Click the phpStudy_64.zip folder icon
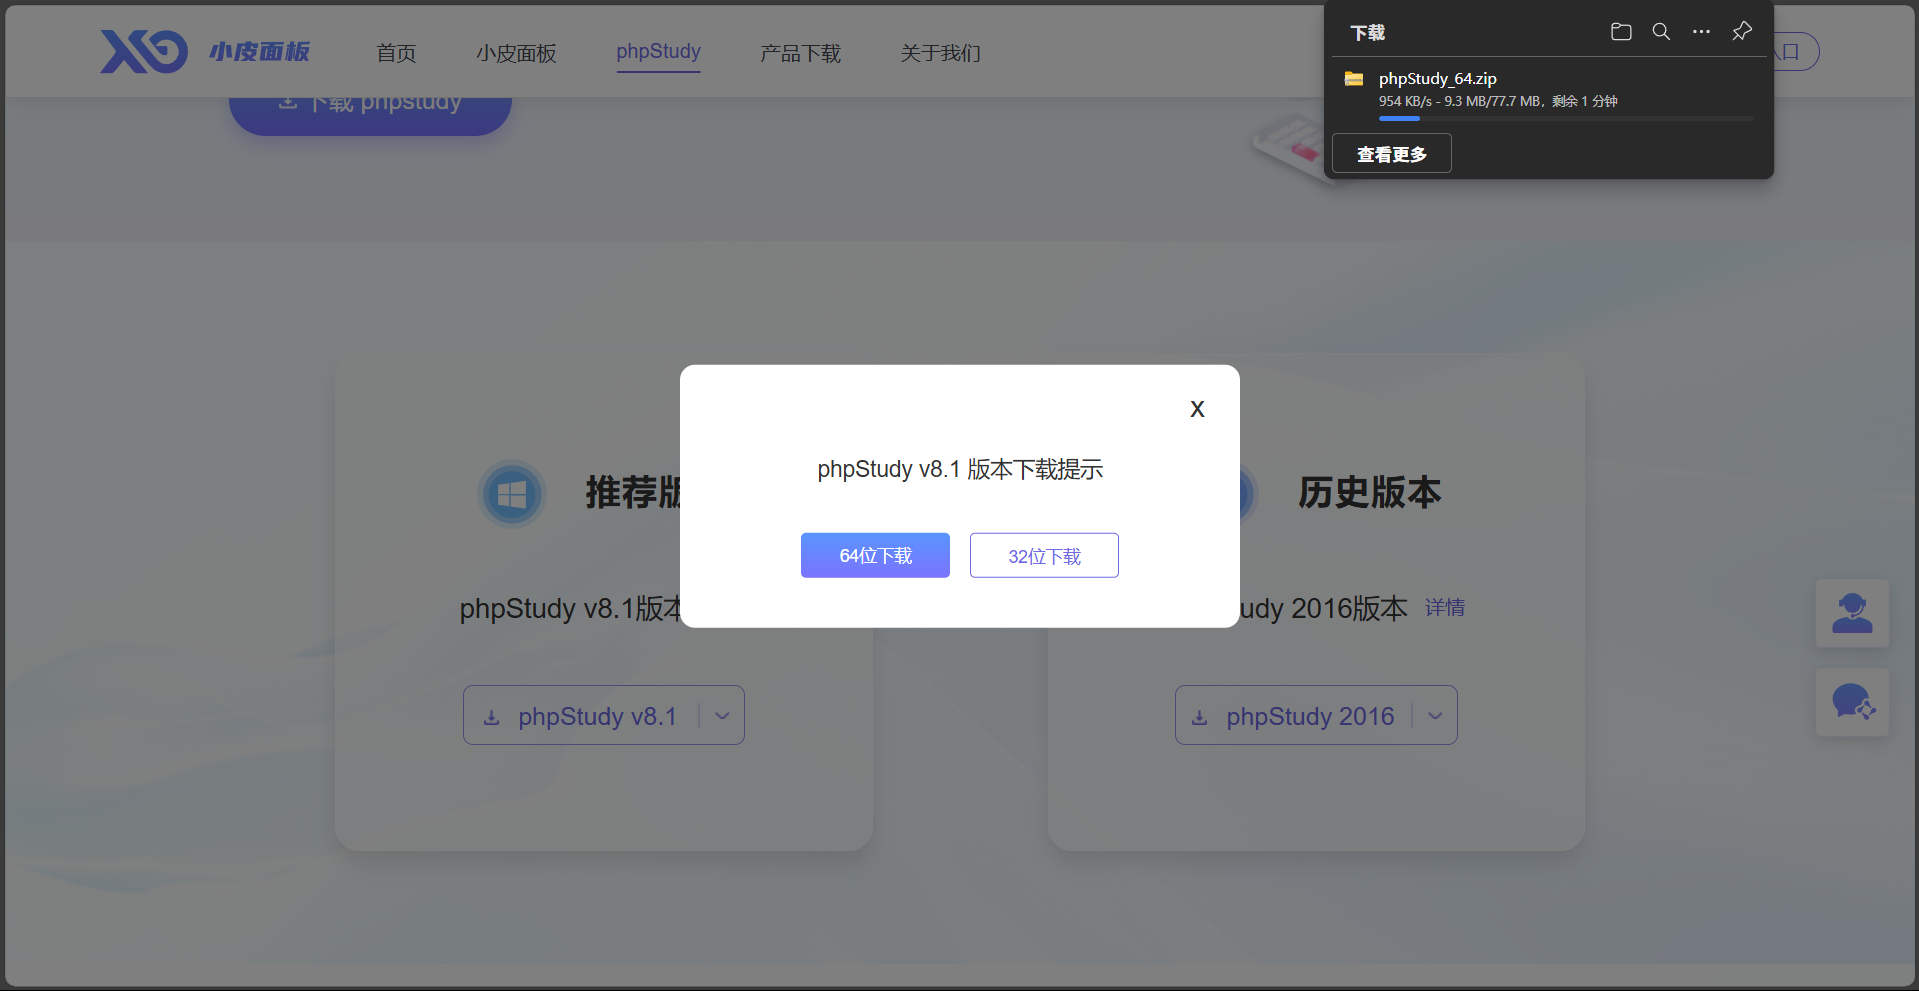This screenshot has width=1919, height=991. [x=1354, y=78]
